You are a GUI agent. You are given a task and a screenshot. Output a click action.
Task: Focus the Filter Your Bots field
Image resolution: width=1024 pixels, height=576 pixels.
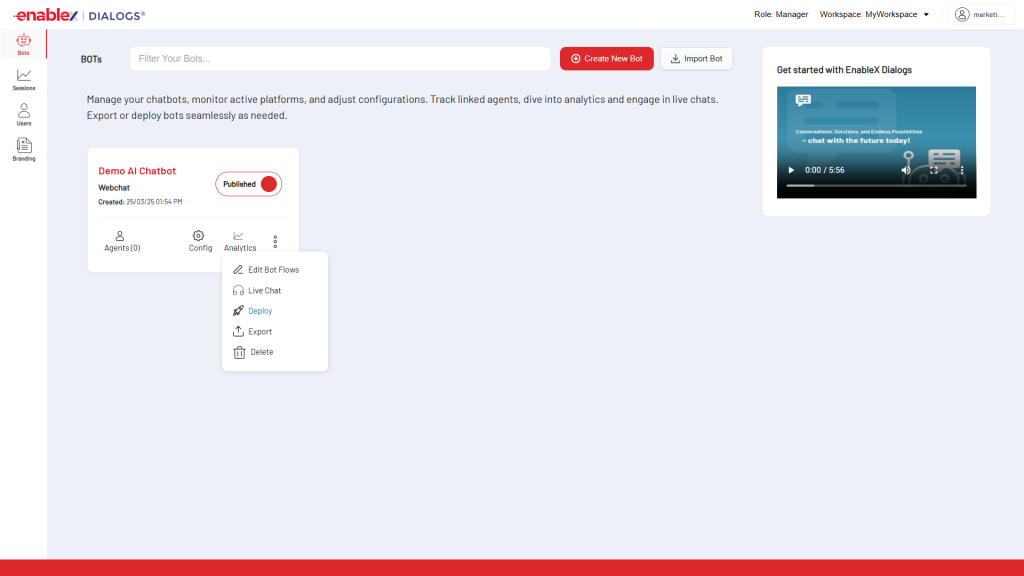click(340, 59)
